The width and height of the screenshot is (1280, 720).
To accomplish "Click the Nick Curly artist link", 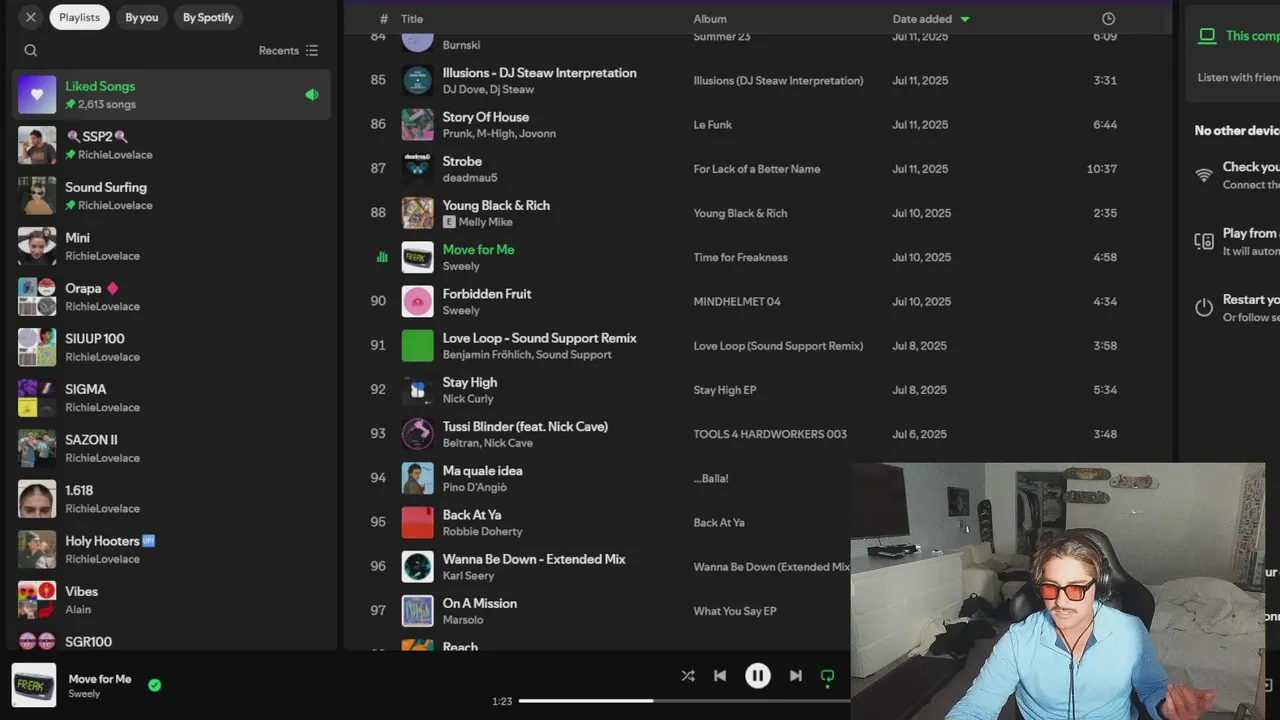I will coord(468,399).
